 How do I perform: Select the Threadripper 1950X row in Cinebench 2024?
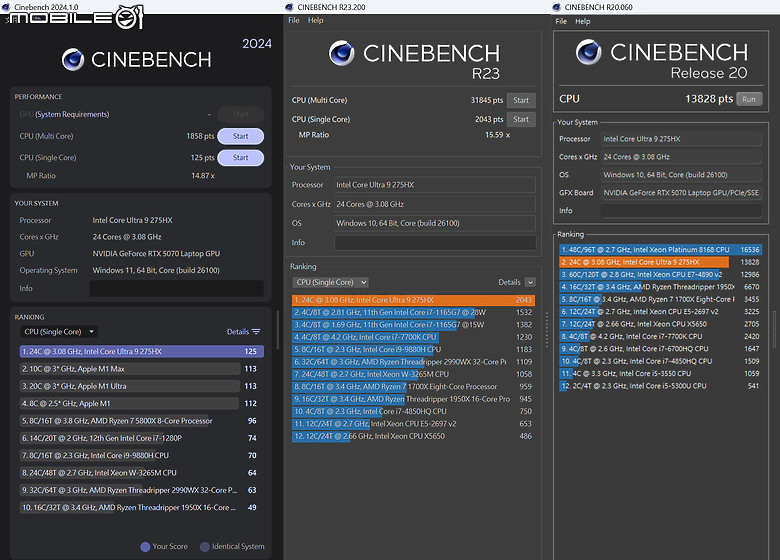point(142,508)
